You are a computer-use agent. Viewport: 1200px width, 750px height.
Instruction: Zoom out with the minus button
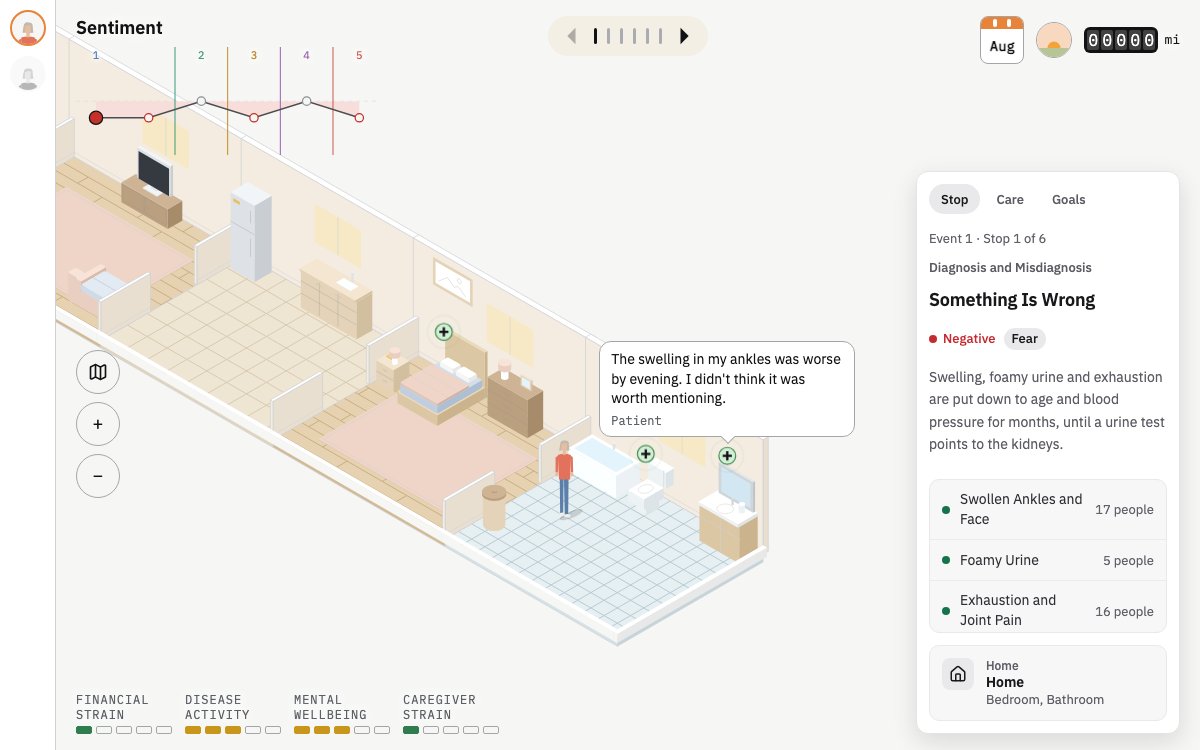click(x=98, y=476)
